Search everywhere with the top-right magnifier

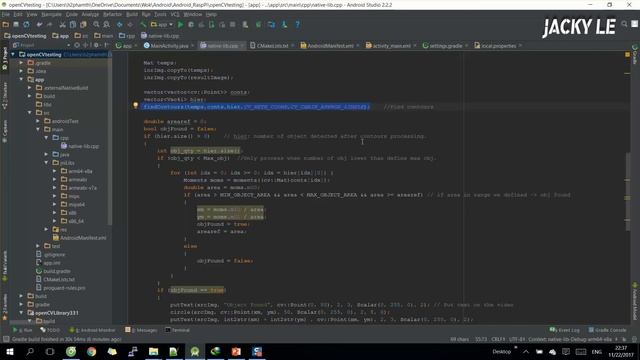tap(624, 24)
